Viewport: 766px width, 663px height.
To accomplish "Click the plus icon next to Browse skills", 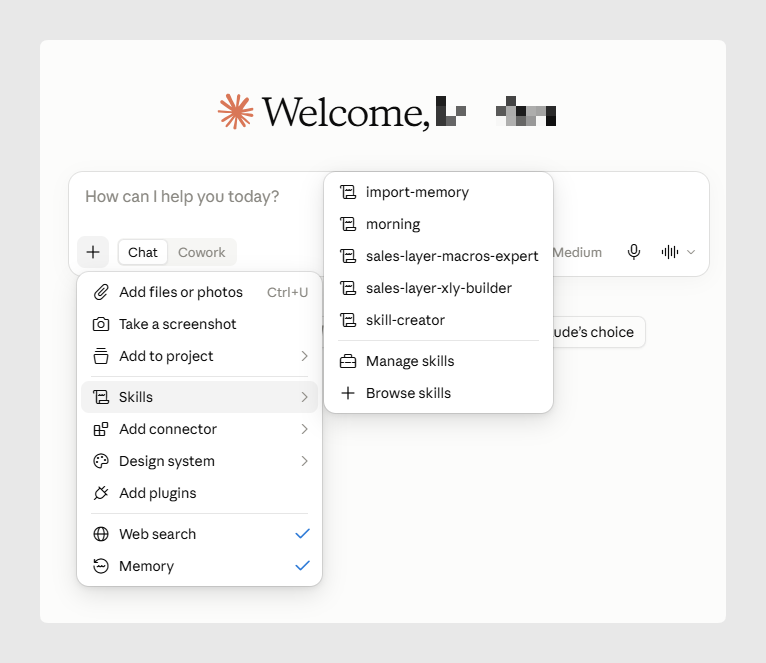I will (348, 393).
